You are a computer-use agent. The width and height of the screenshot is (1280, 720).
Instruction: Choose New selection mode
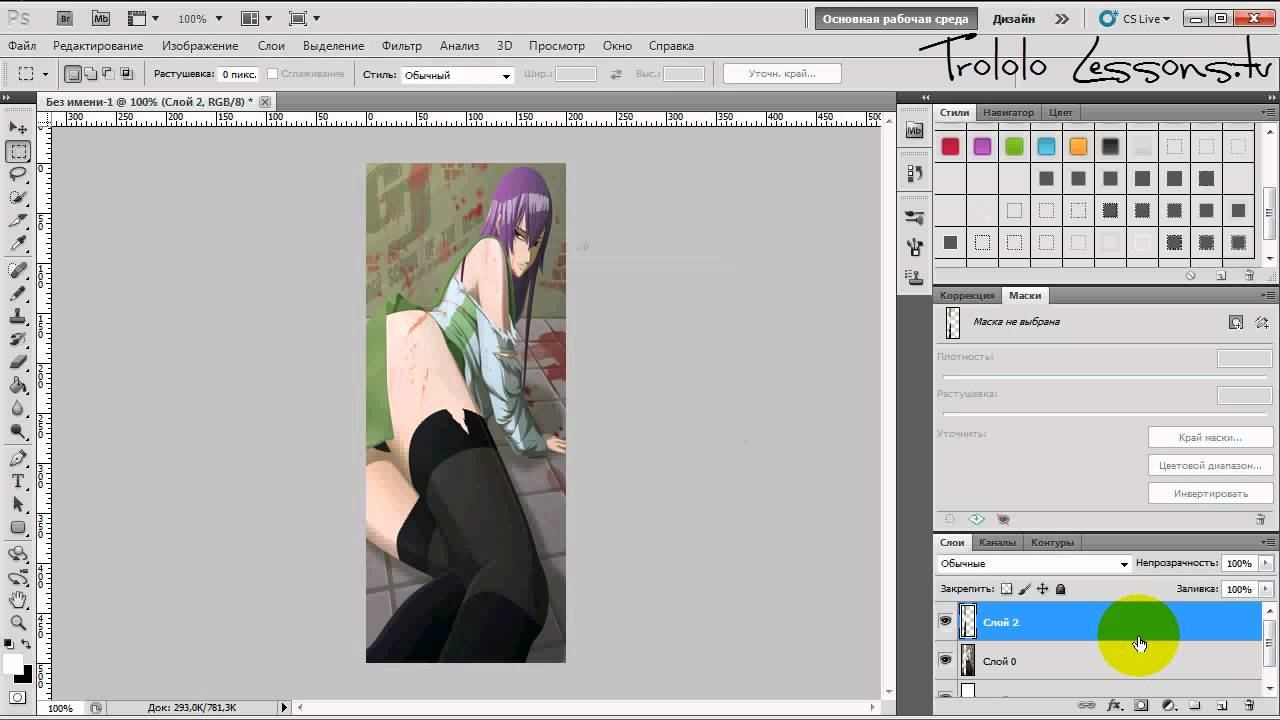click(73, 74)
